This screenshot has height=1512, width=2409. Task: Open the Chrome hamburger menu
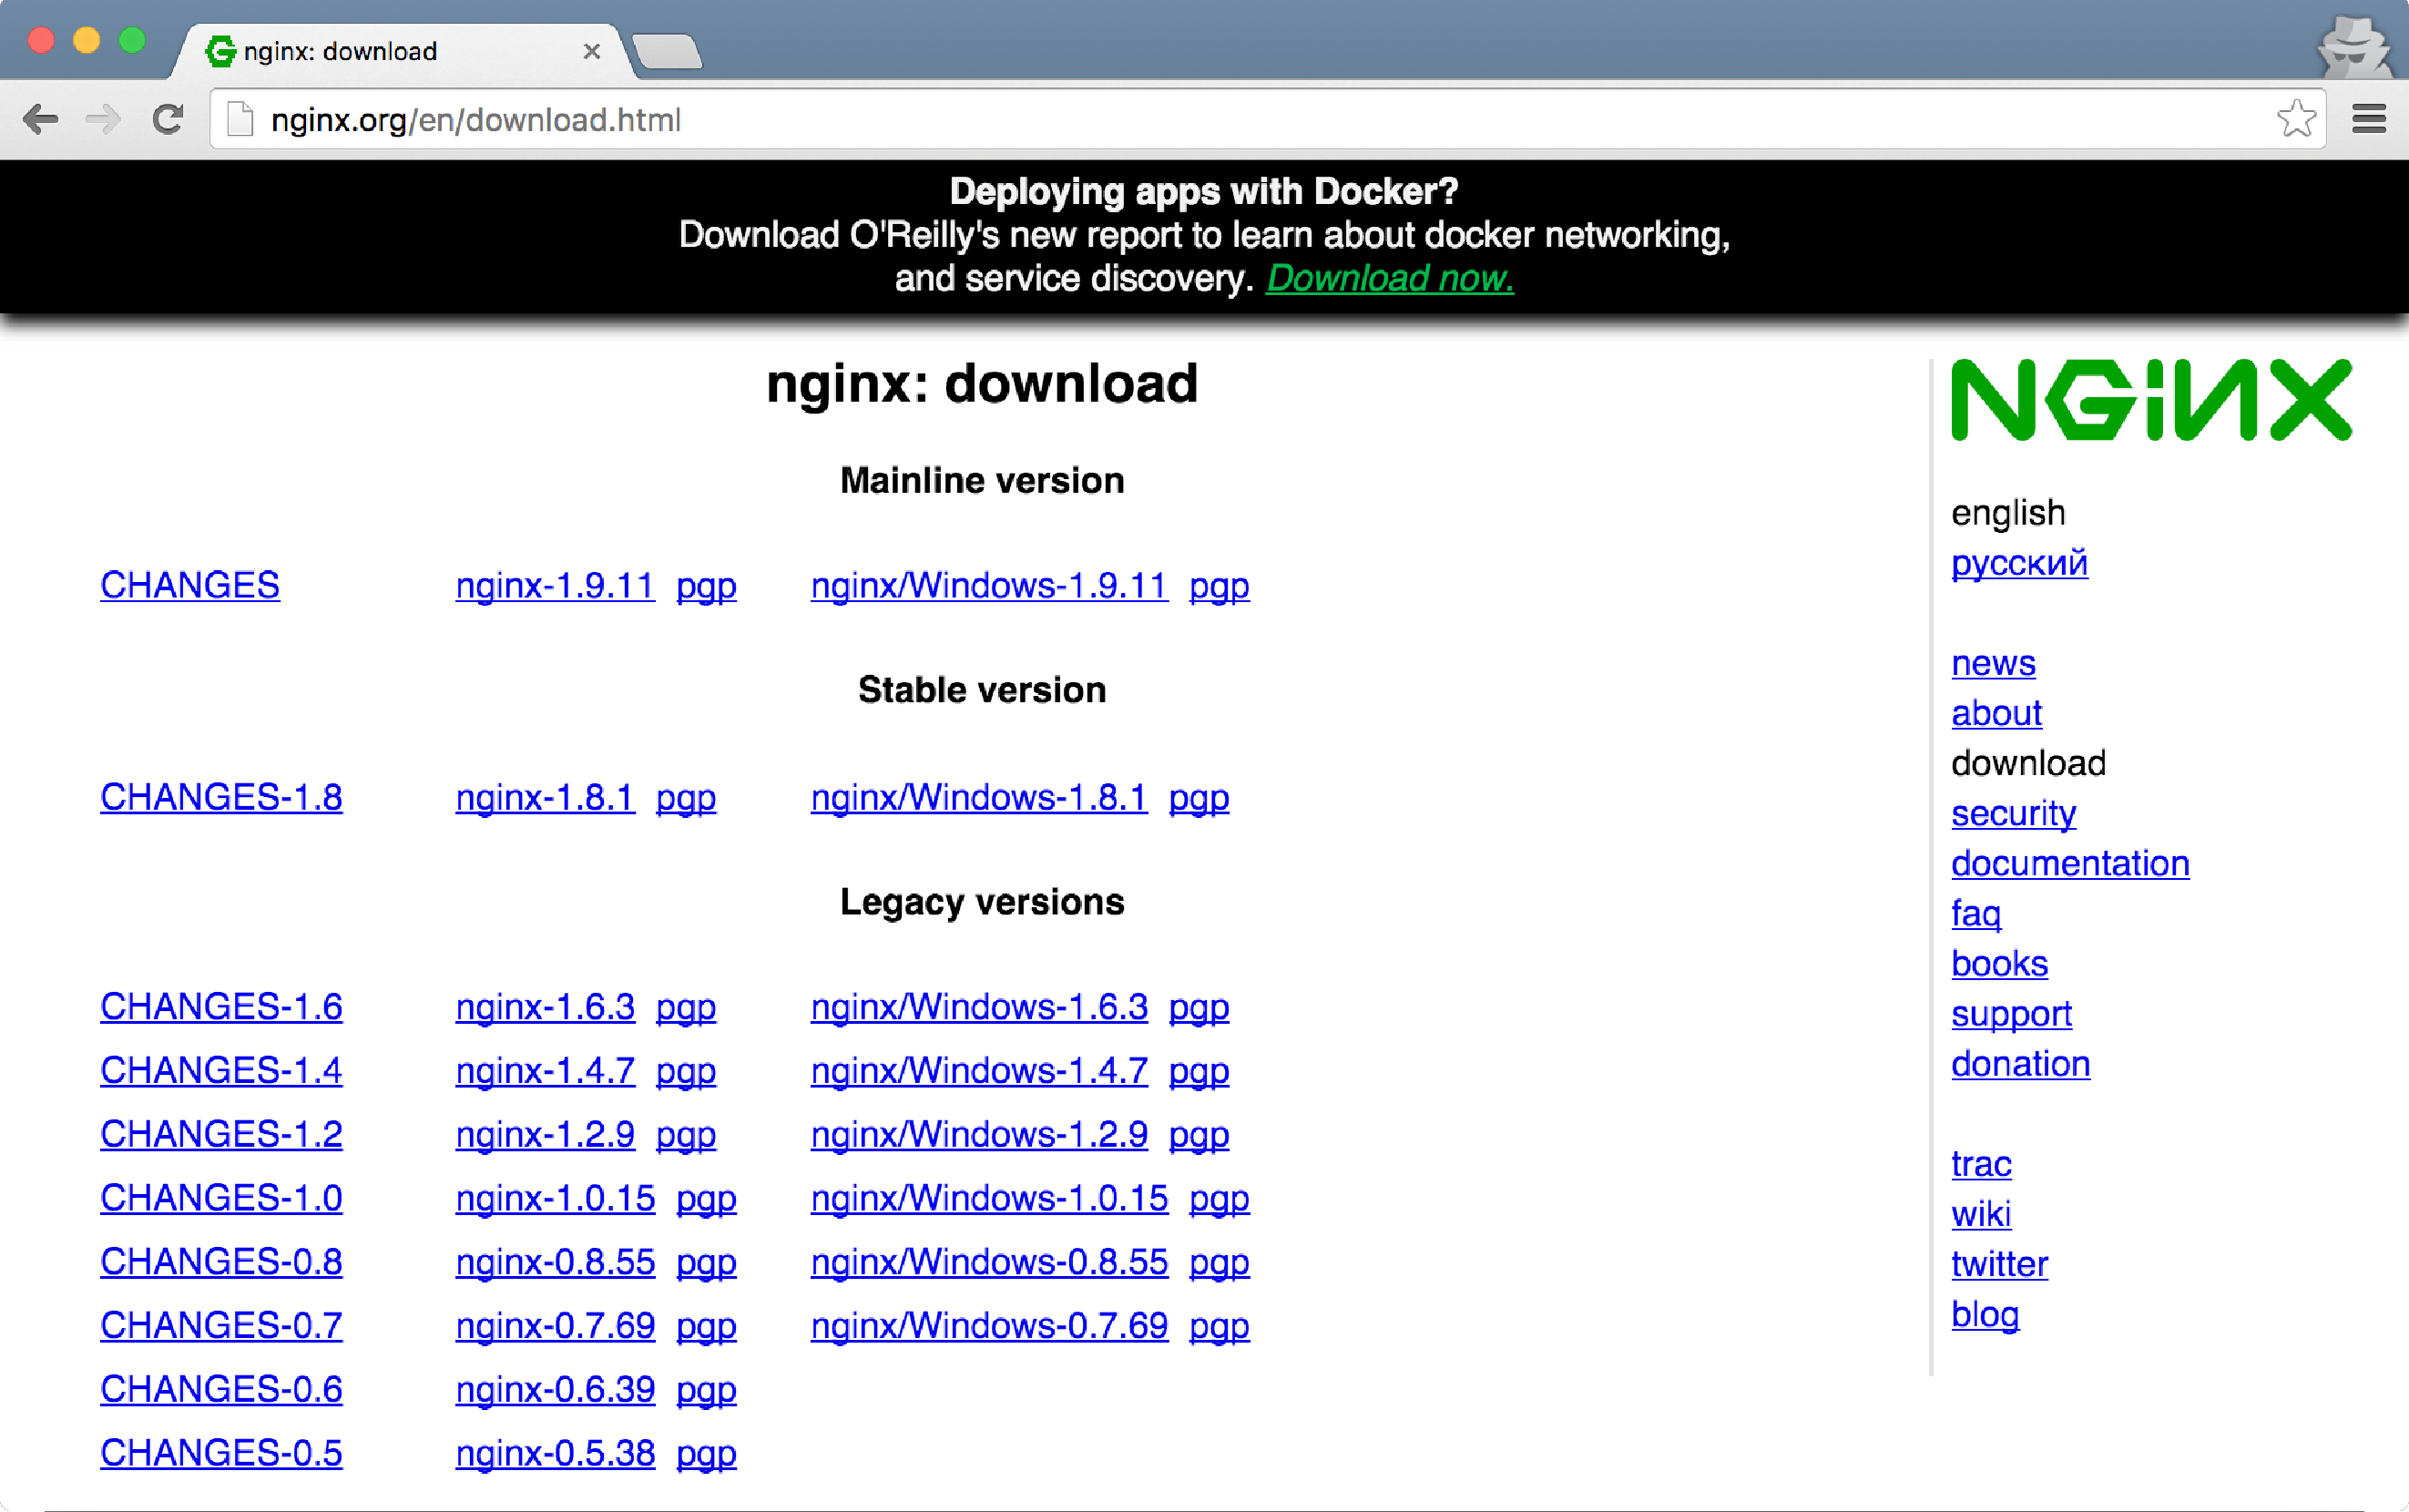(x=2368, y=119)
